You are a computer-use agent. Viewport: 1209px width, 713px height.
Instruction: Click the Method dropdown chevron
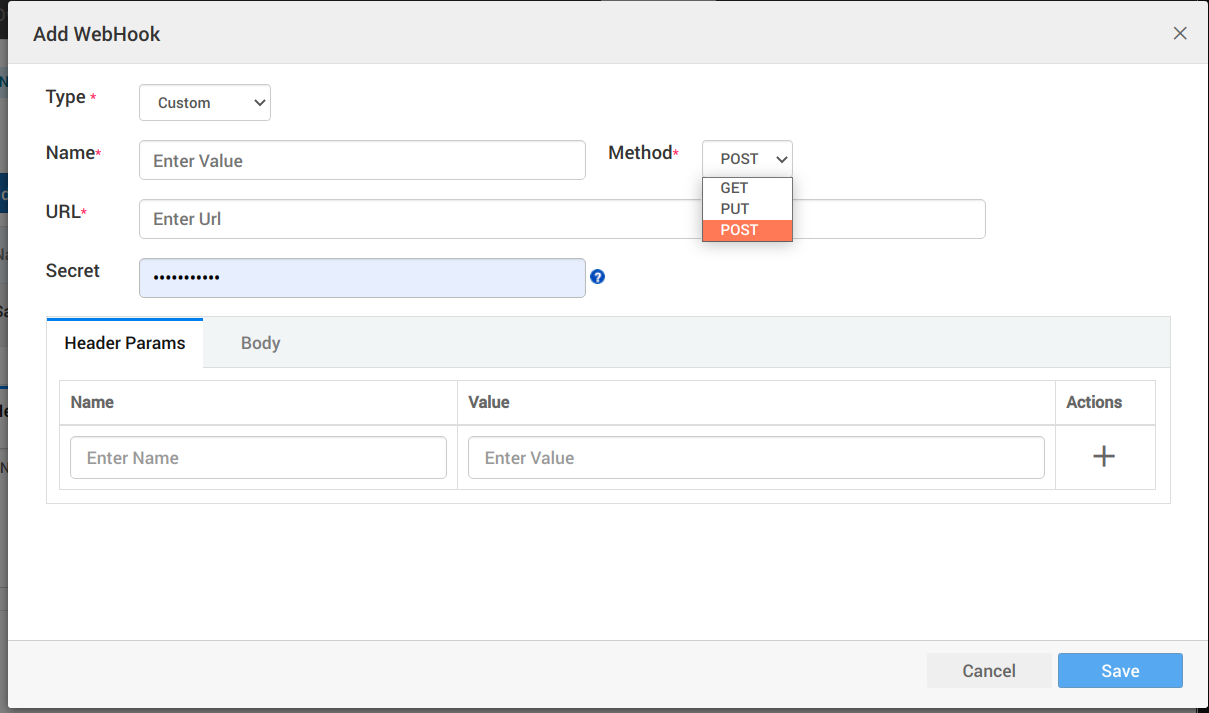[780, 158]
